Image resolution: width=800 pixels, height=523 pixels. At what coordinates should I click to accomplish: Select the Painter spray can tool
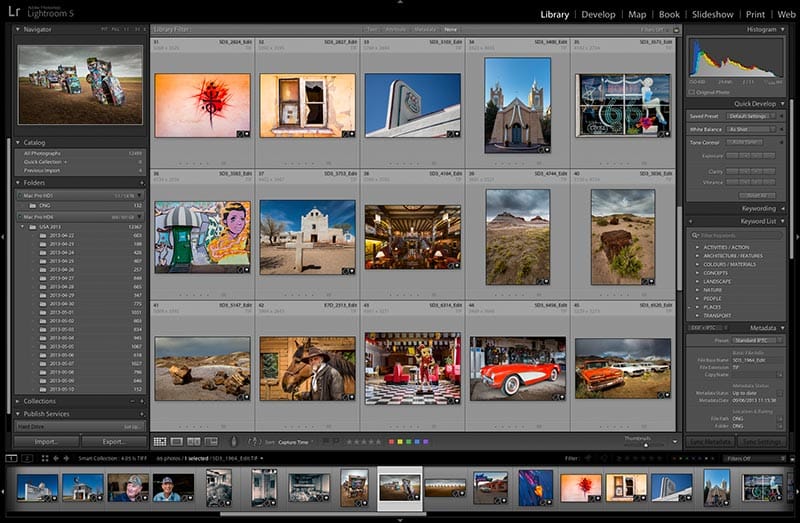[234, 442]
